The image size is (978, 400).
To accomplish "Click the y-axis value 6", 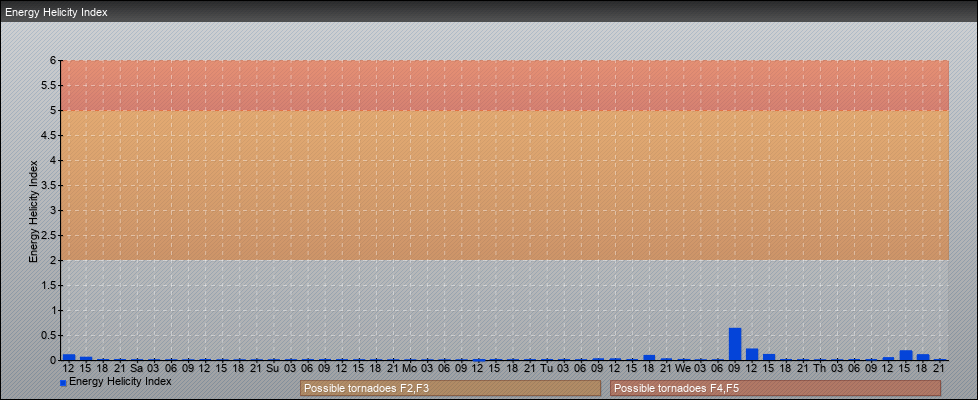I will 54,61.
